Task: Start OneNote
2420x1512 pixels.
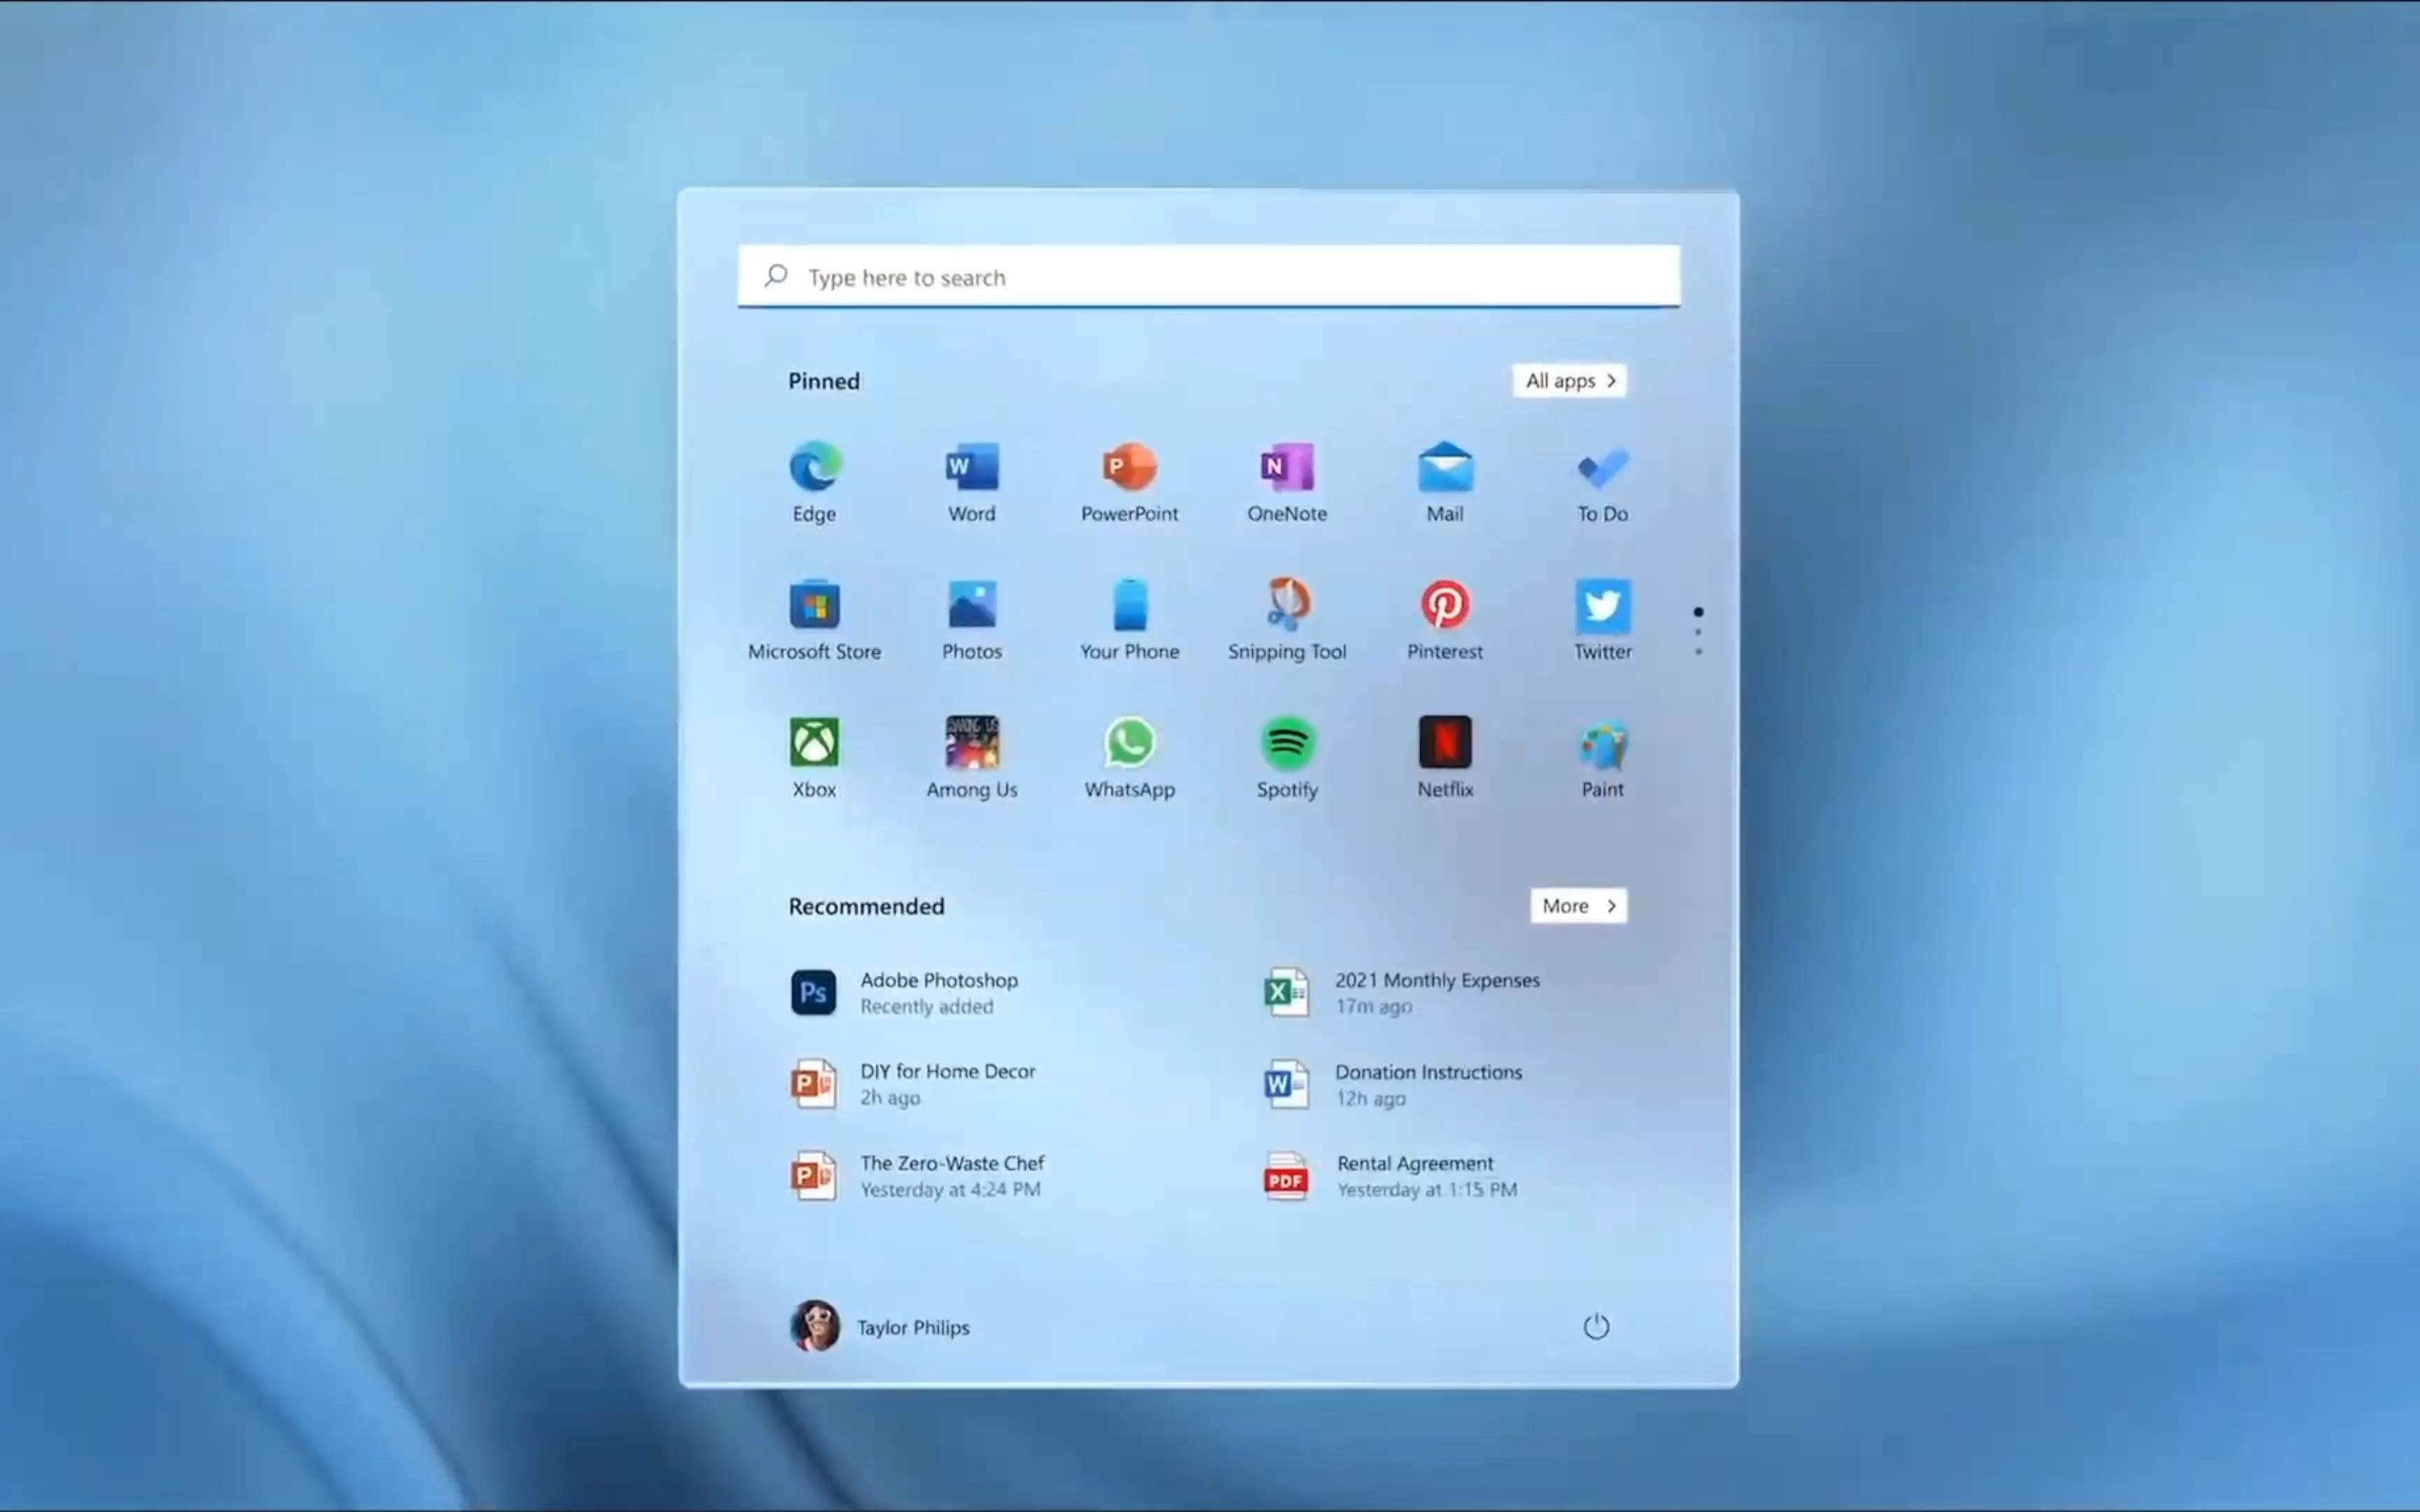Action: 1286,481
